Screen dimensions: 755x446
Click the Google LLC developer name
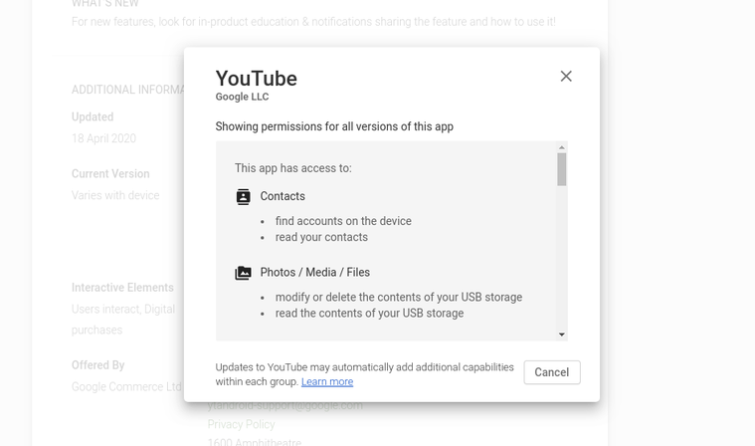point(242,97)
